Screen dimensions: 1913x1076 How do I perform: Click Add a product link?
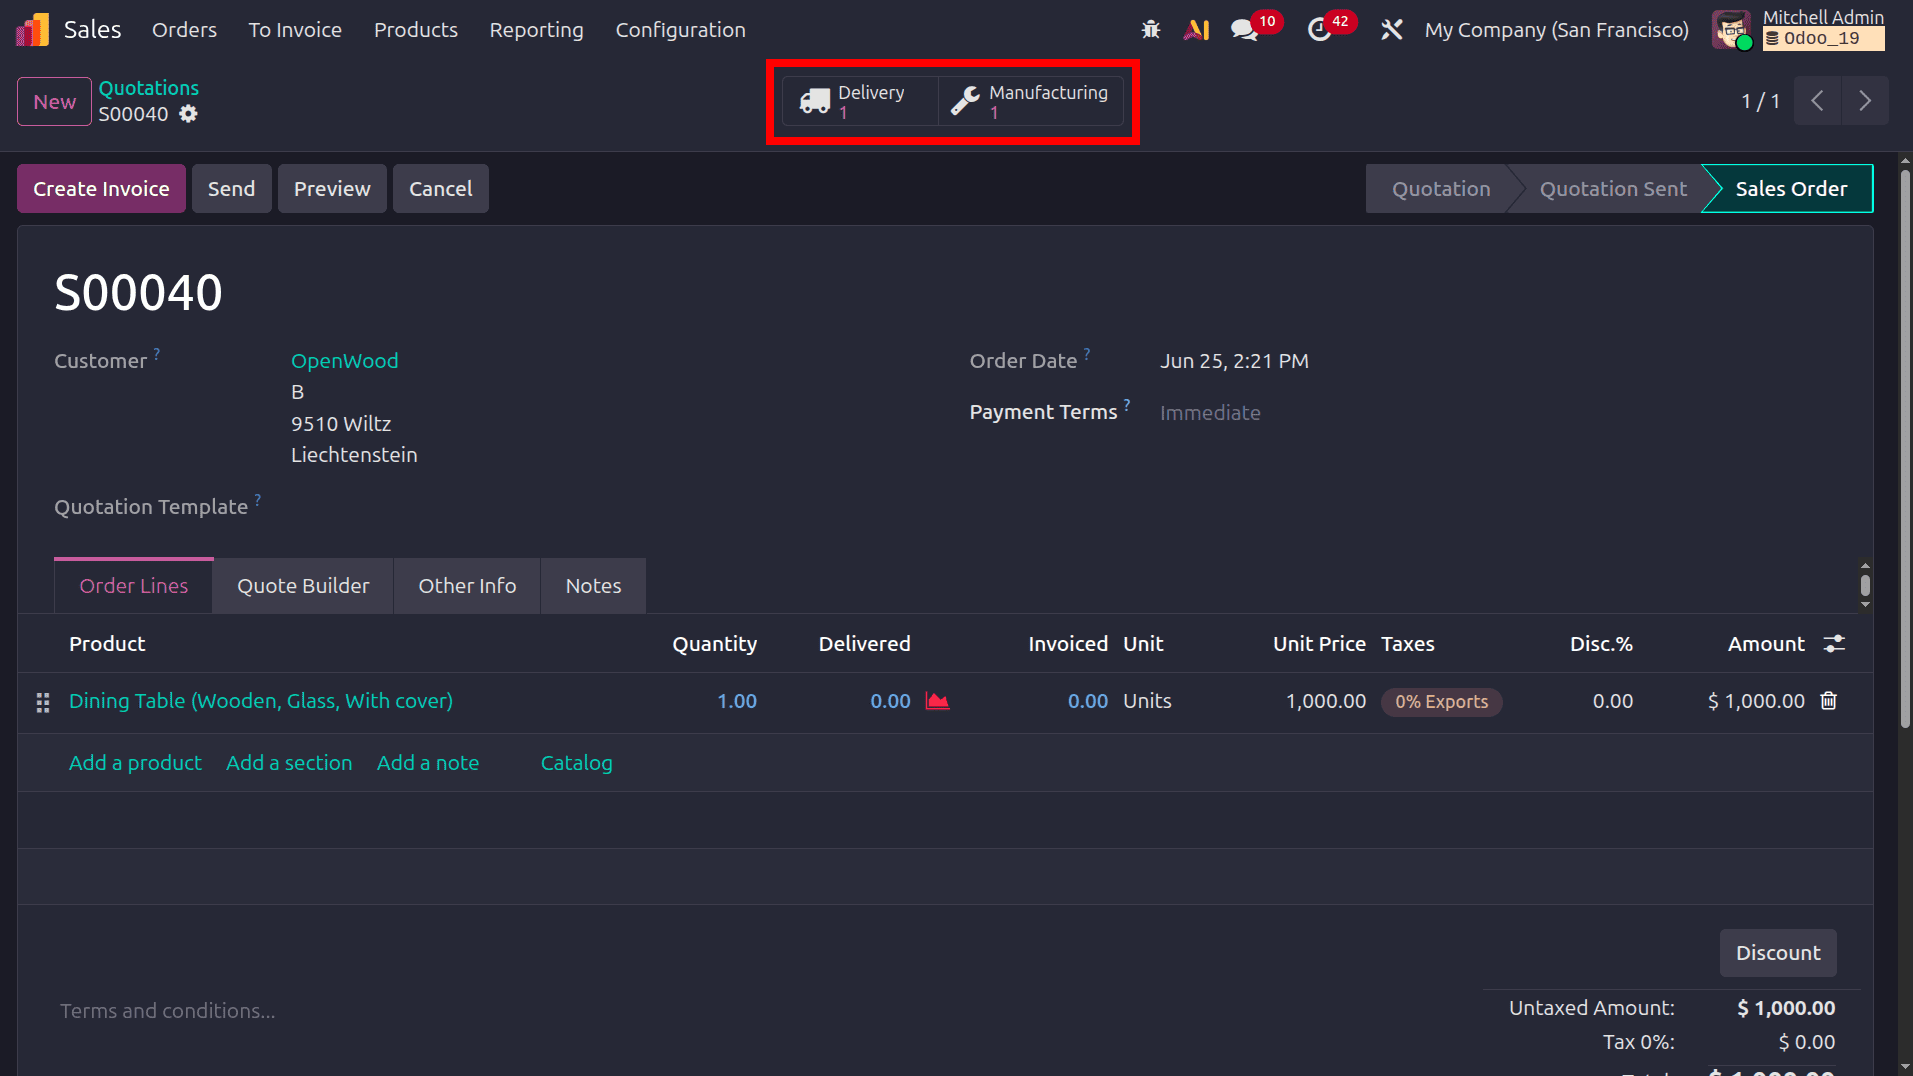135,763
